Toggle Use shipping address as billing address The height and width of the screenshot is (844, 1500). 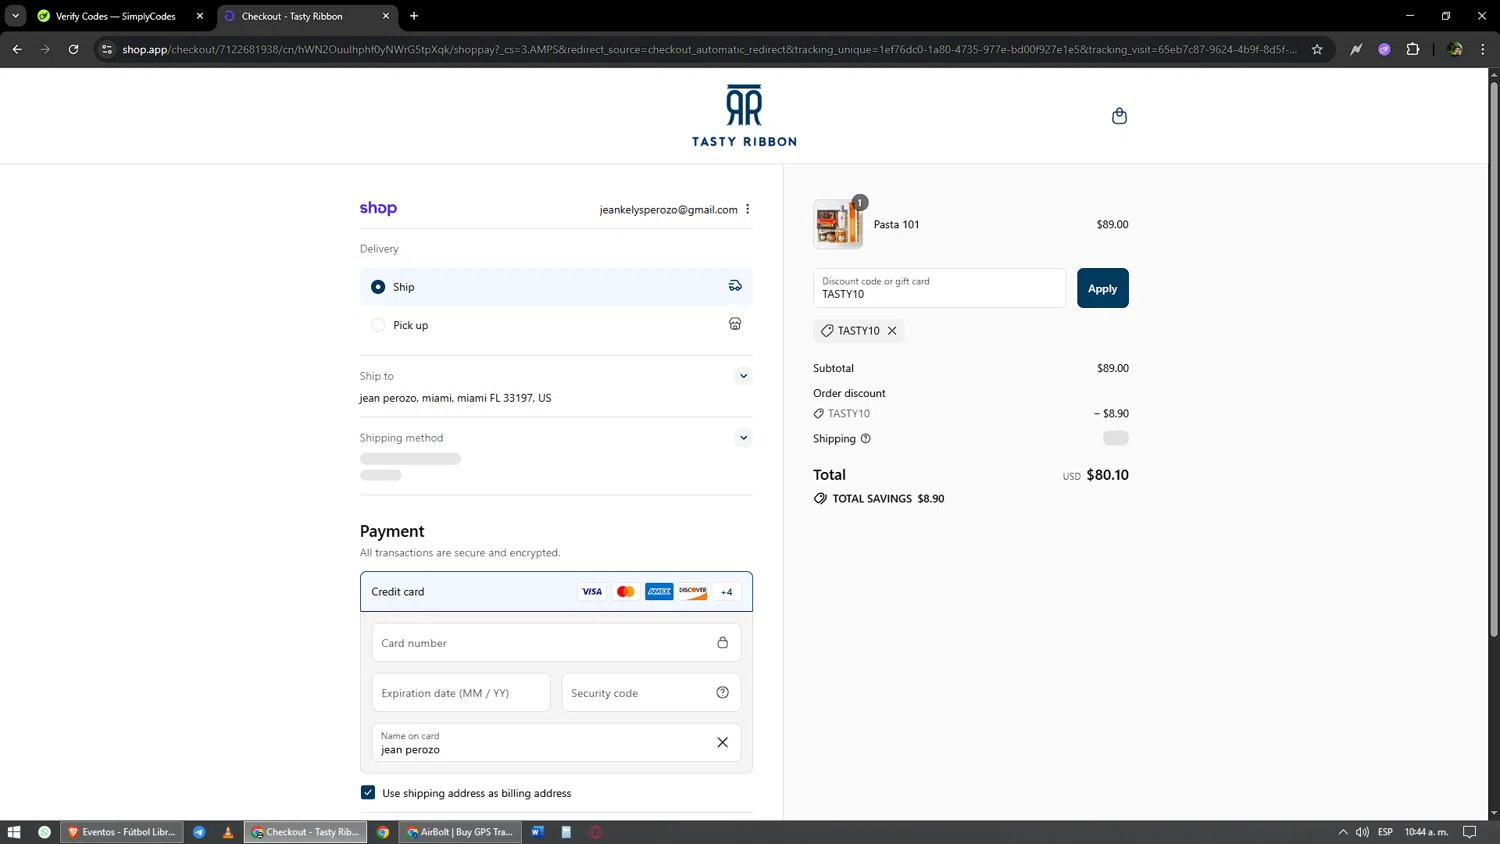[368, 792]
